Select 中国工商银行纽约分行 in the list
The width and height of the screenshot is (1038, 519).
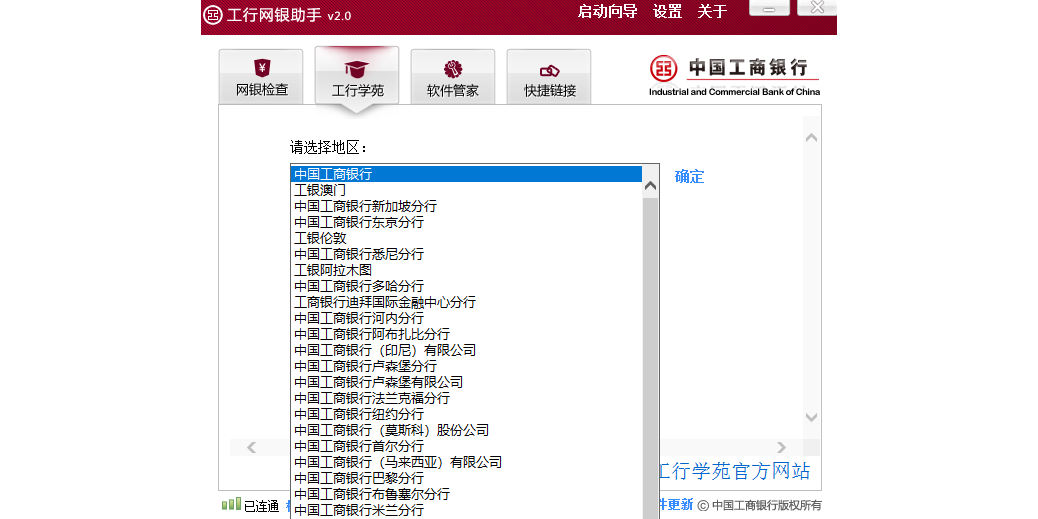pyautogui.click(x=466, y=414)
